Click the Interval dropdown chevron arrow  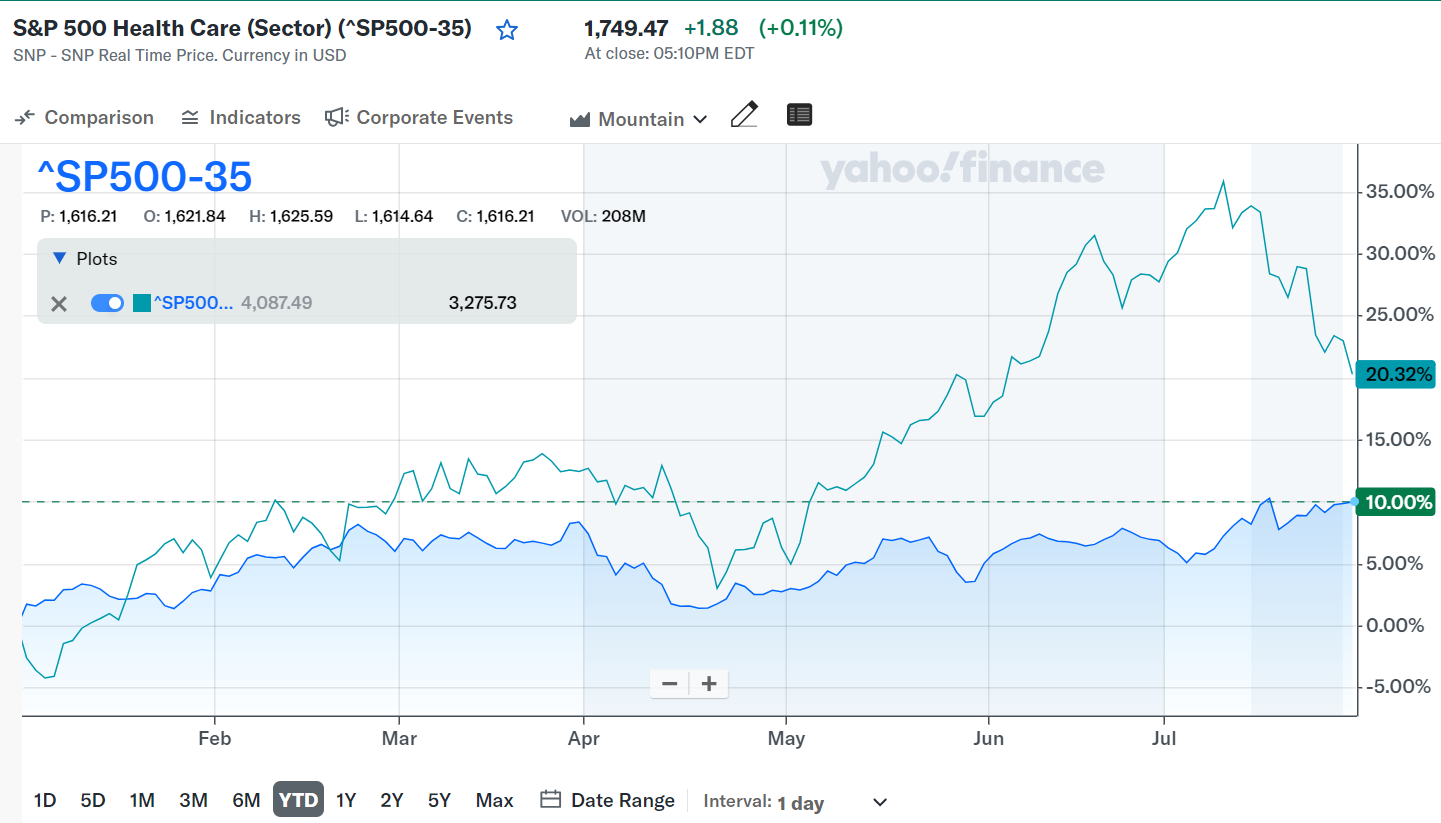tap(880, 802)
